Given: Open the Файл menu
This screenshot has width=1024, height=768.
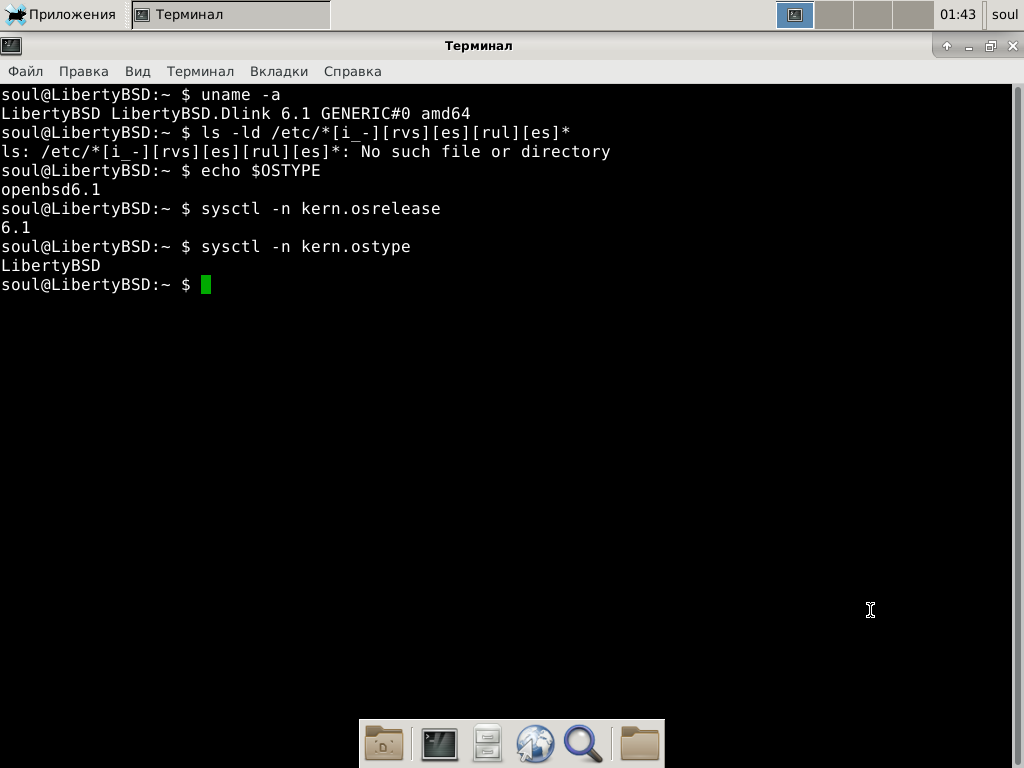Looking at the screenshot, I should click(25, 71).
